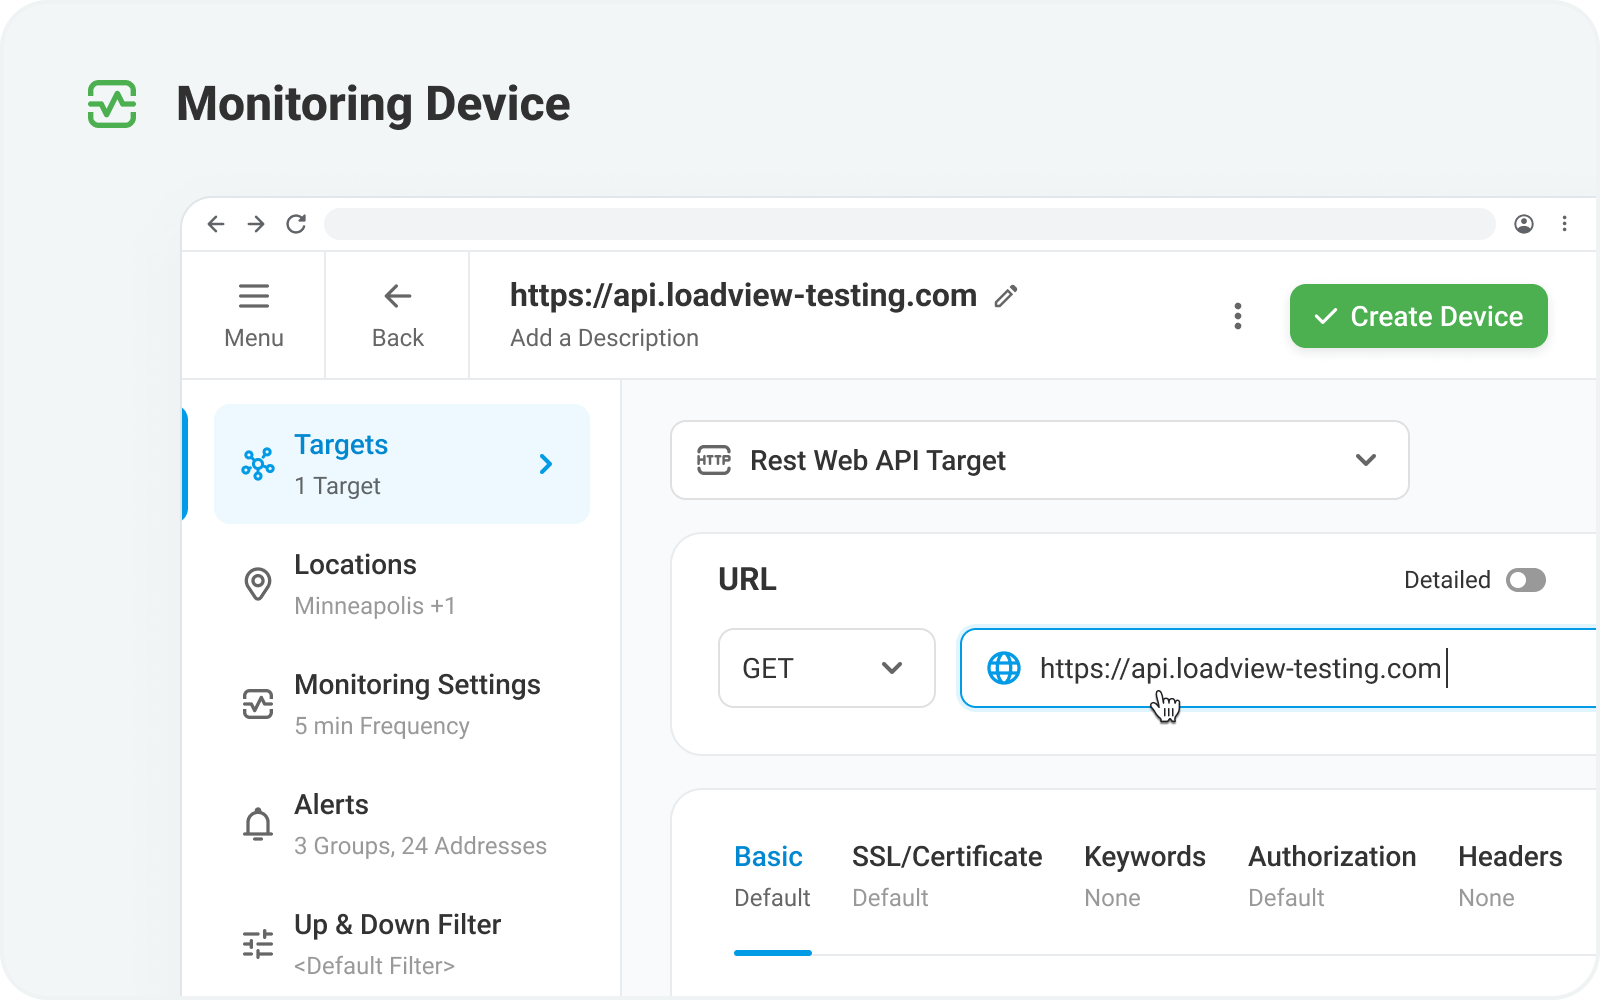Click the globe icon in the URL field
Screen dimensions: 1600x1000
1004,668
